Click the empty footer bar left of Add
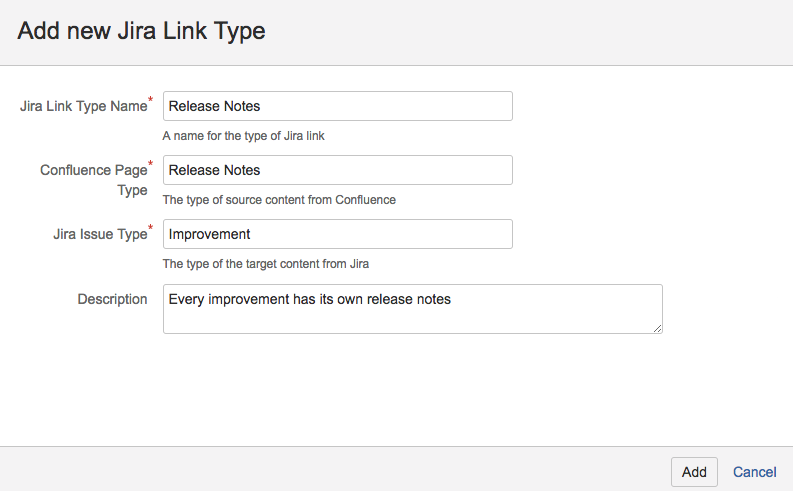The height and width of the screenshot is (491, 793). tap(330, 469)
